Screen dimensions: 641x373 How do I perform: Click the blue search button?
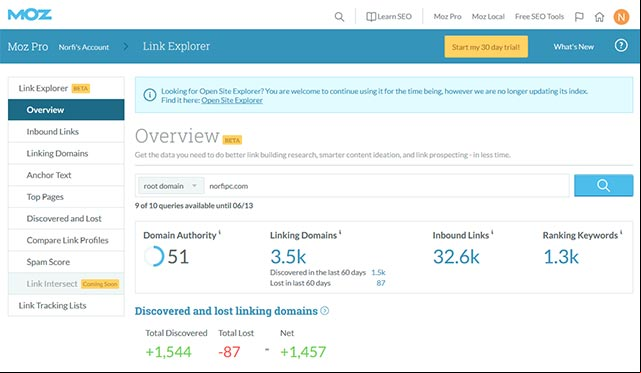(603, 185)
